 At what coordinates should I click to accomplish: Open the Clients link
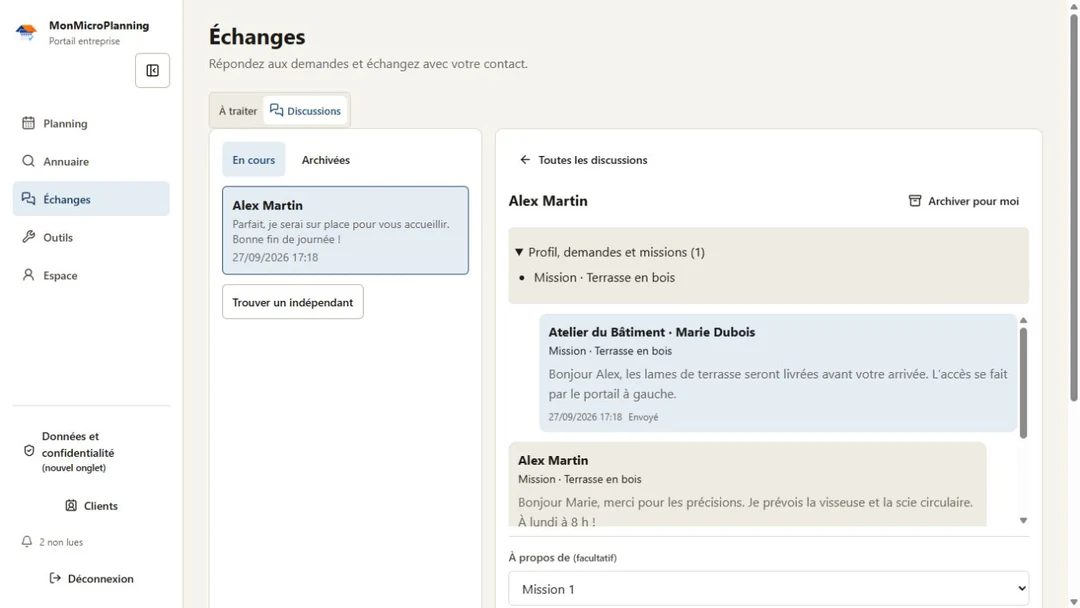coord(91,505)
